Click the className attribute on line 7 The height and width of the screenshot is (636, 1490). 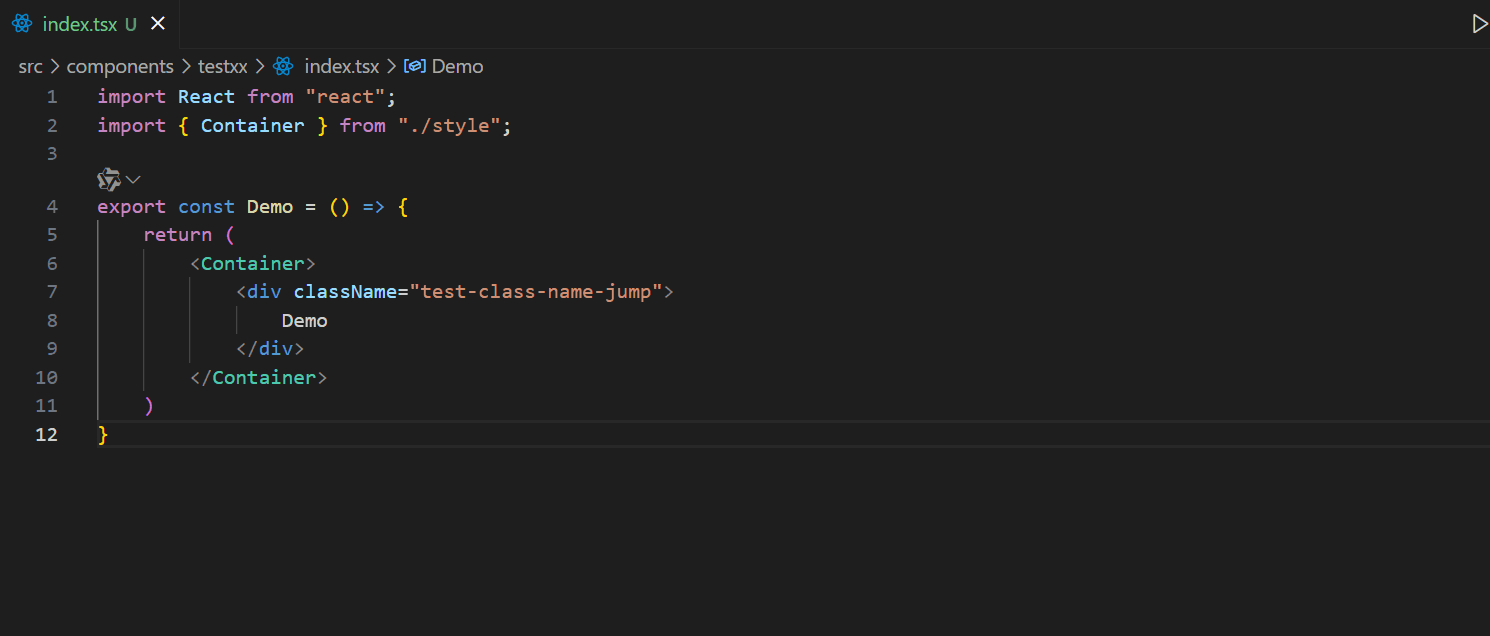click(x=345, y=291)
